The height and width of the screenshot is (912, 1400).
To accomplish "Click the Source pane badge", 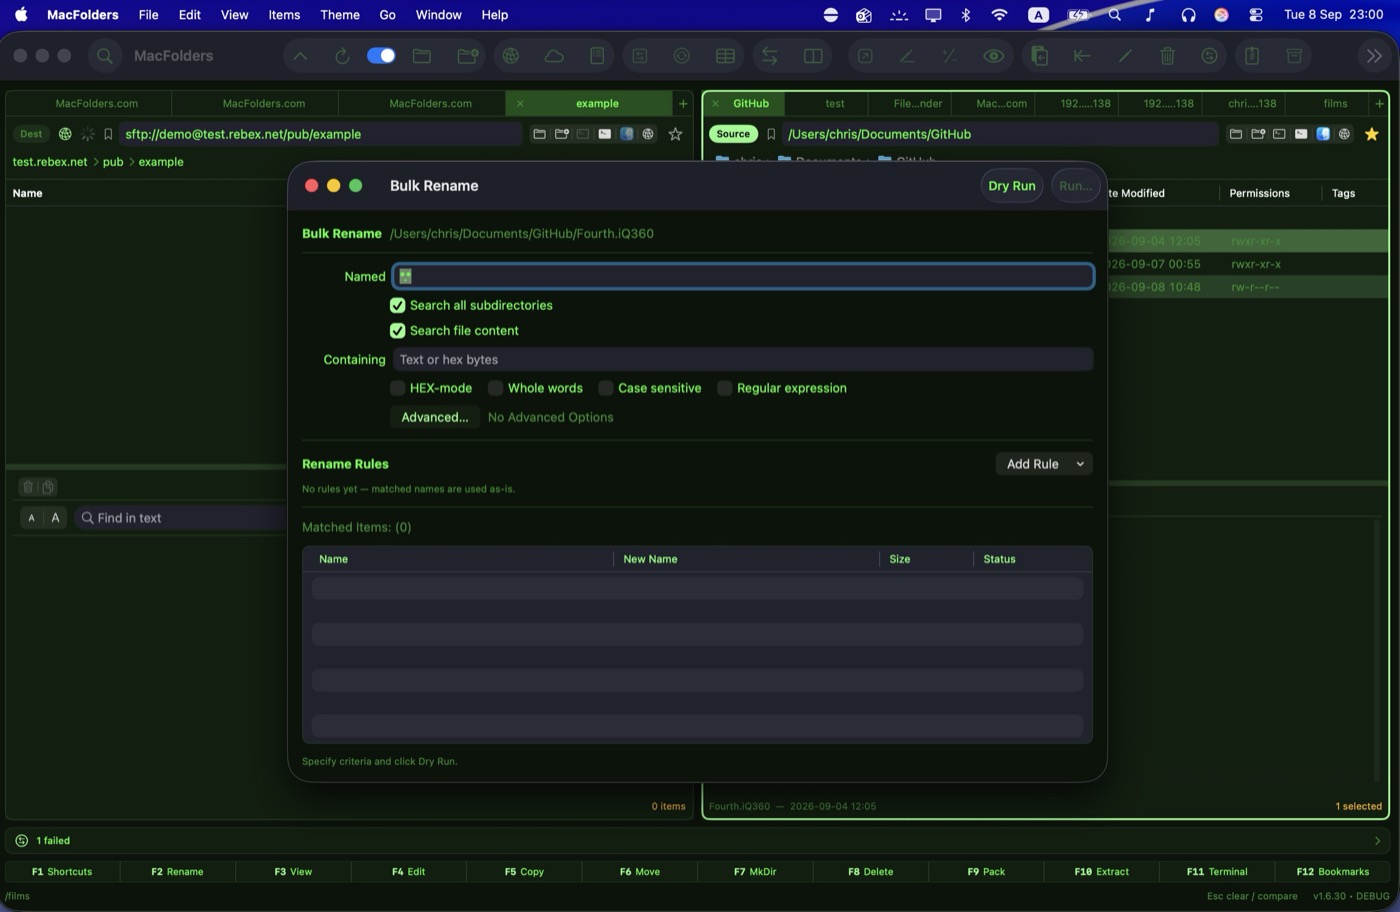I will tap(733, 134).
